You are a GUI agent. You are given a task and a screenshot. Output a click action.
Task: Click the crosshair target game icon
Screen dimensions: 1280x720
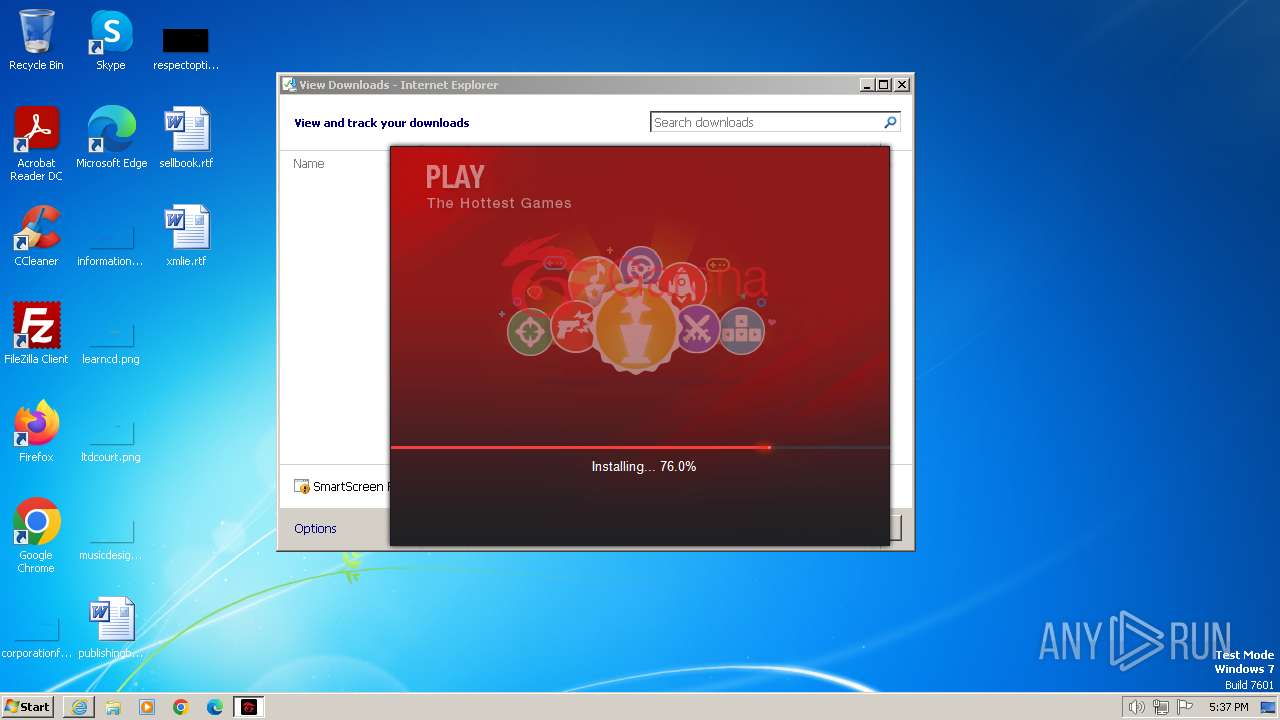pyautogui.click(x=530, y=331)
